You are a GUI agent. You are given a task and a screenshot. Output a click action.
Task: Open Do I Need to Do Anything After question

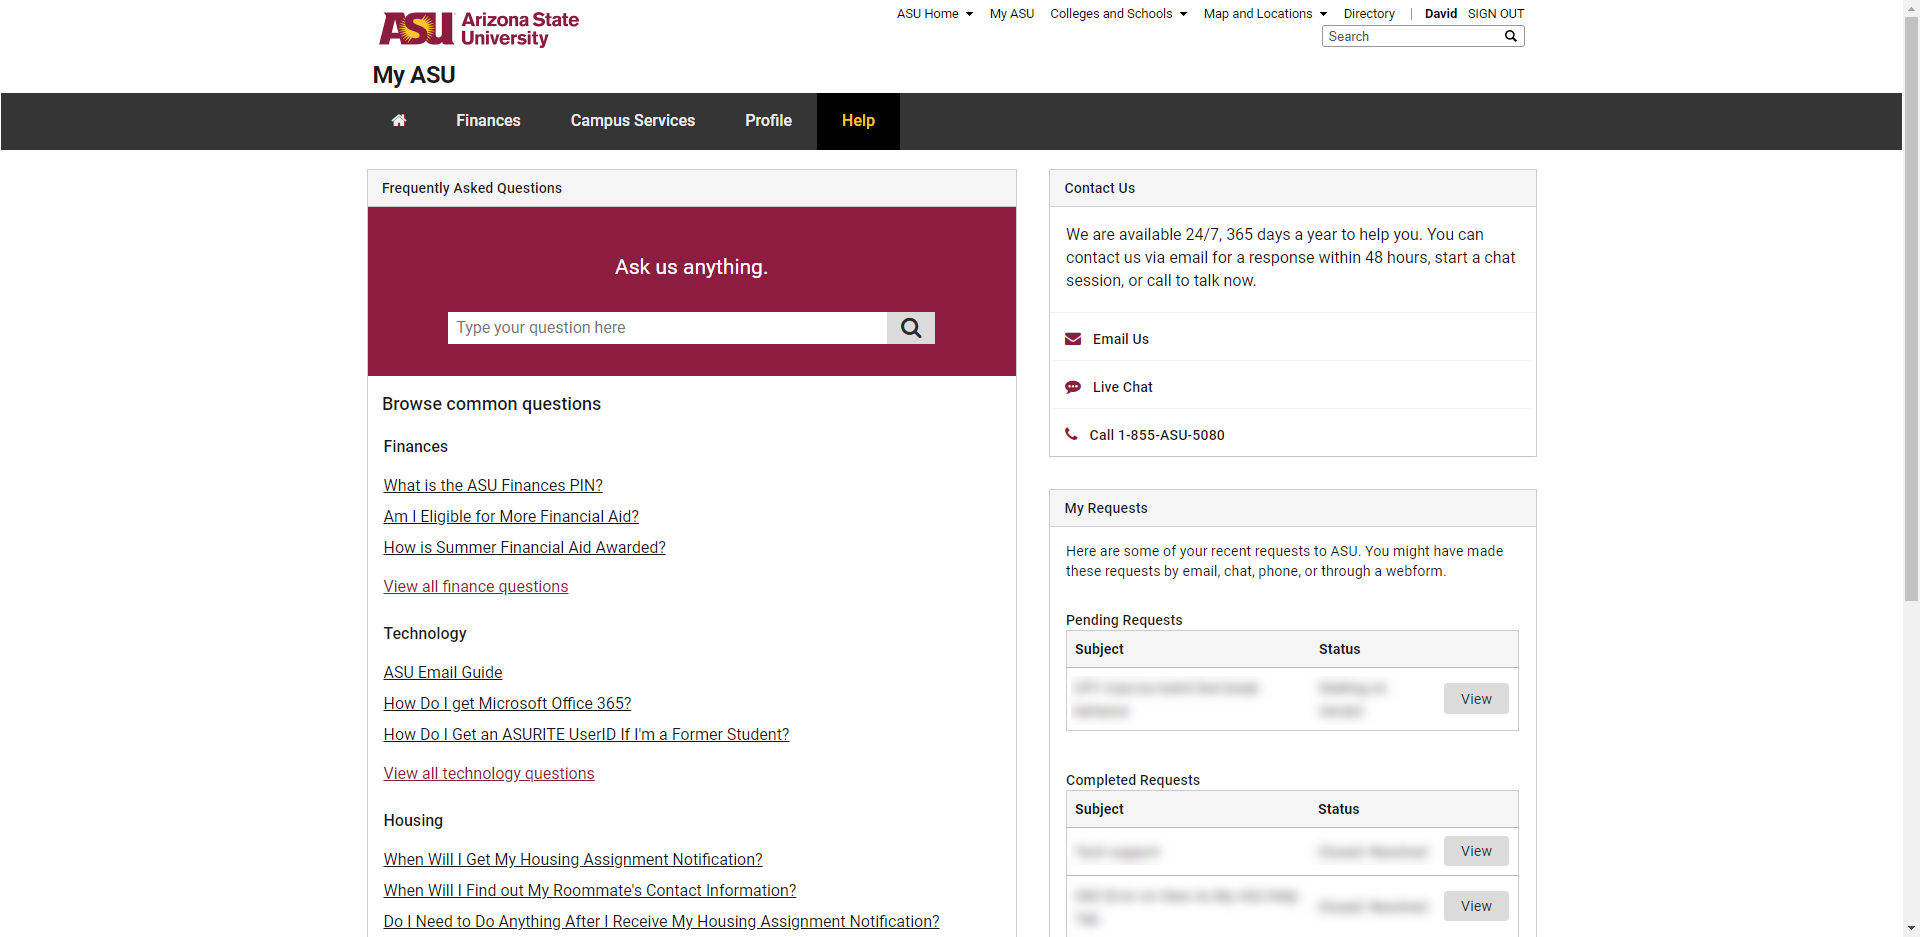[661, 922]
